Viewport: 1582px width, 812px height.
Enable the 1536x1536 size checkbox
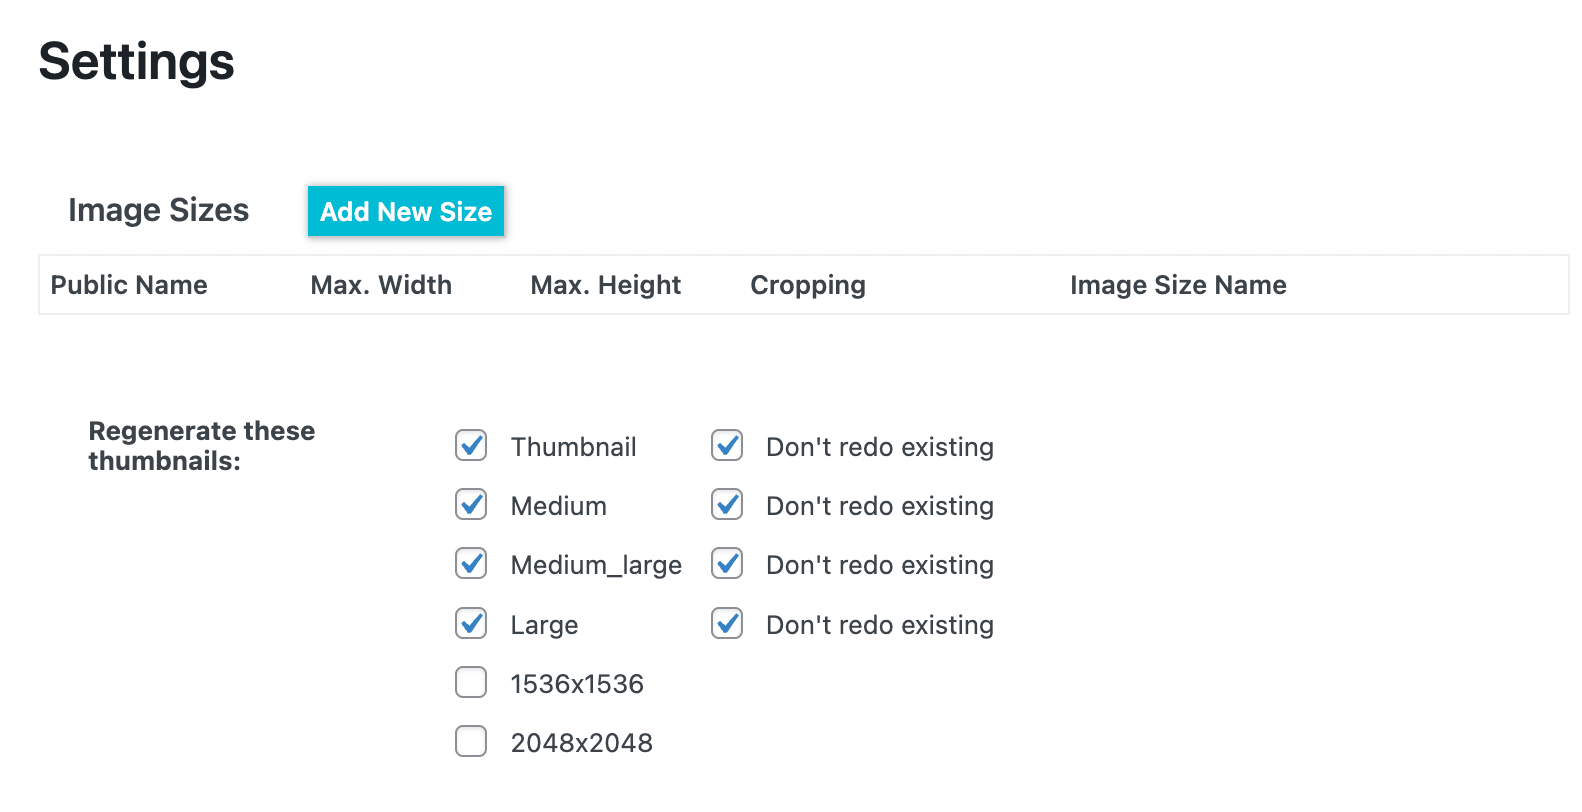point(470,683)
